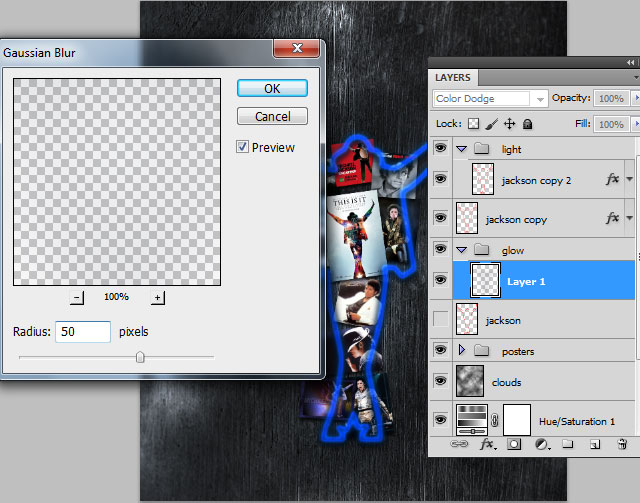Click the Fill value field

pyautogui.click(x=611, y=124)
